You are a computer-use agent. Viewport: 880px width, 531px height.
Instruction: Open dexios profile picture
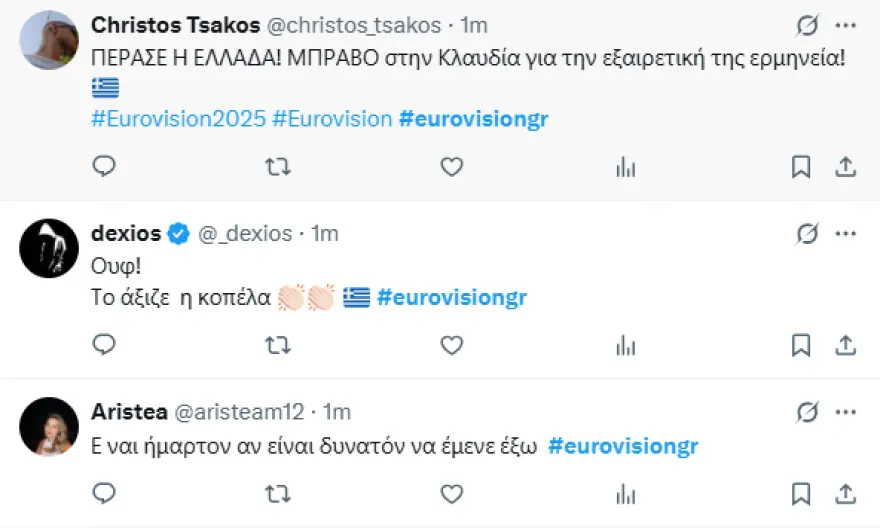[x=49, y=248]
